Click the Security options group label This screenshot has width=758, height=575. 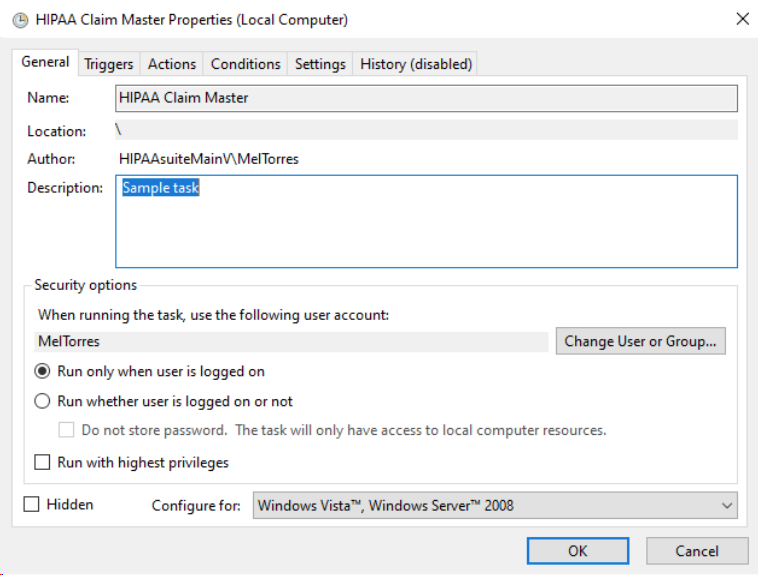point(86,285)
